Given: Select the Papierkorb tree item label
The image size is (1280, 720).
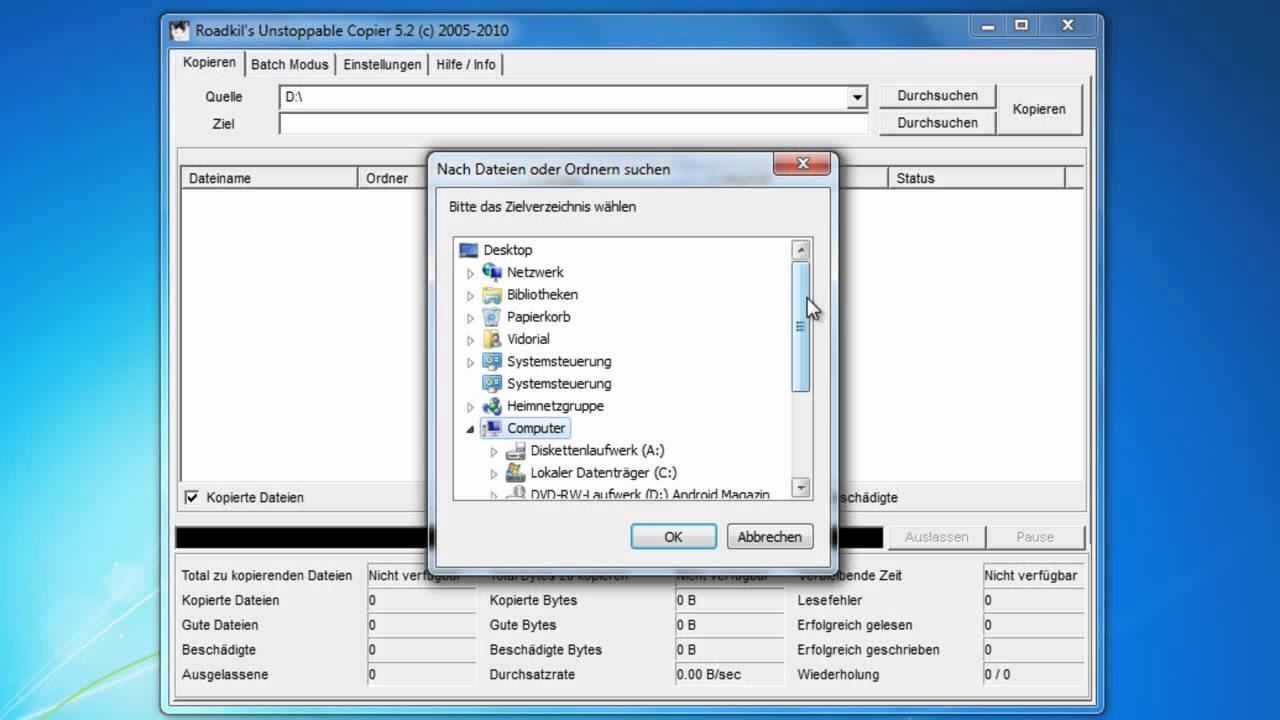Looking at the screenshot, I should coord(538,317).
